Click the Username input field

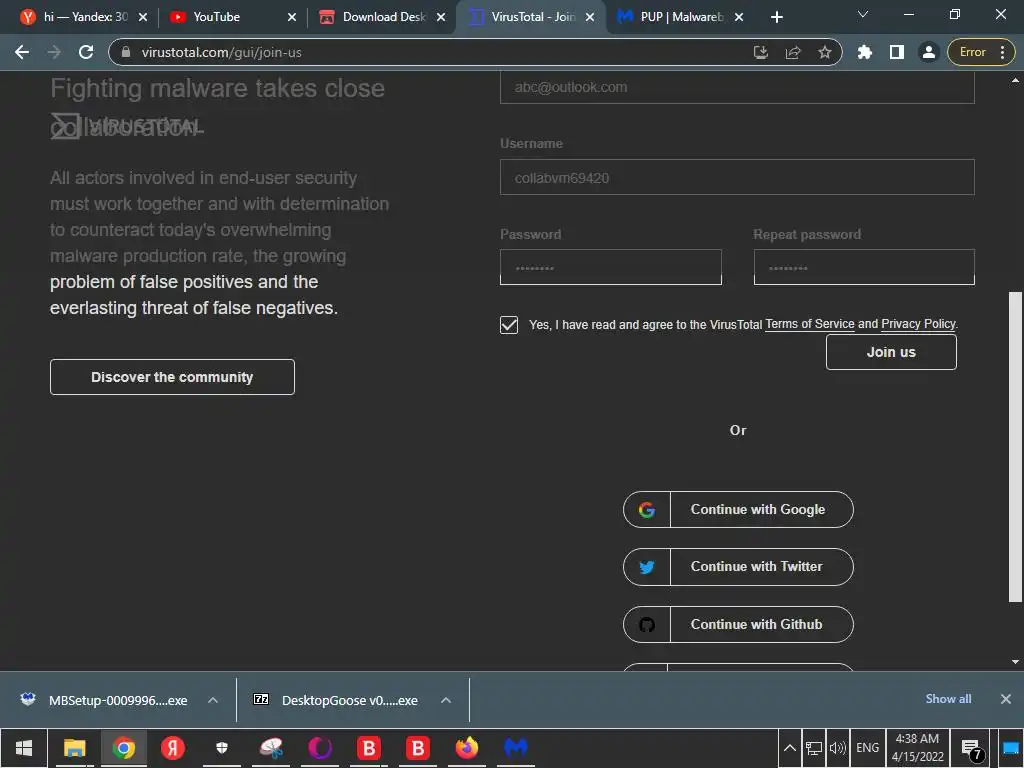737,177
